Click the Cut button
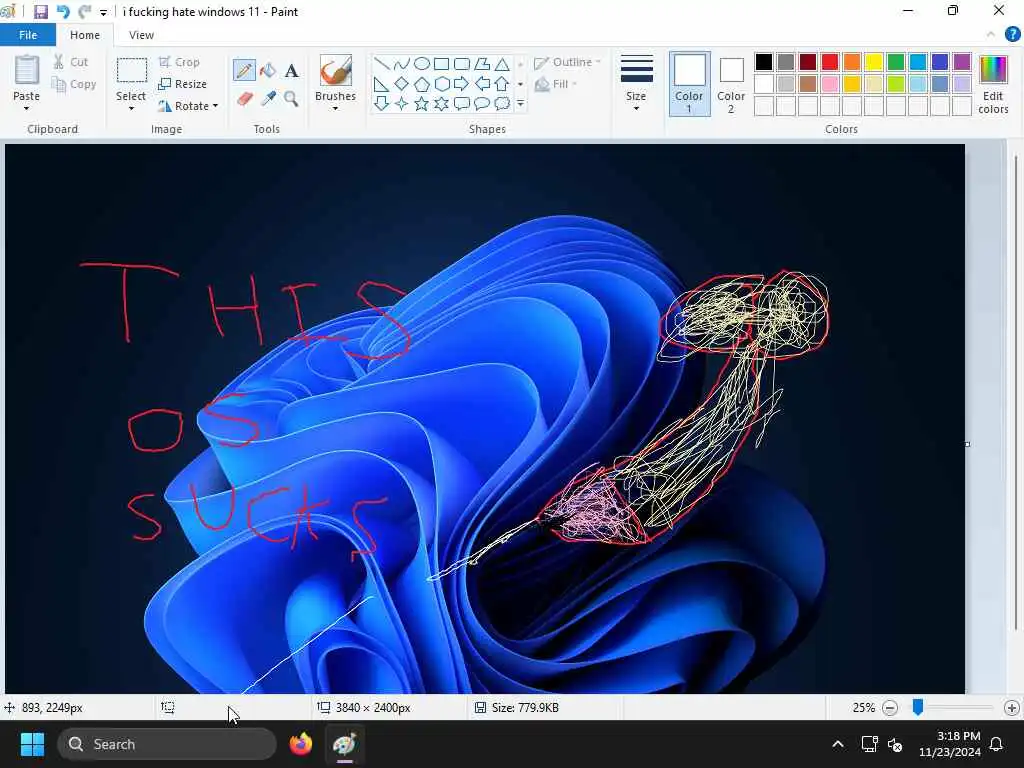 click(x=71, y=62)
